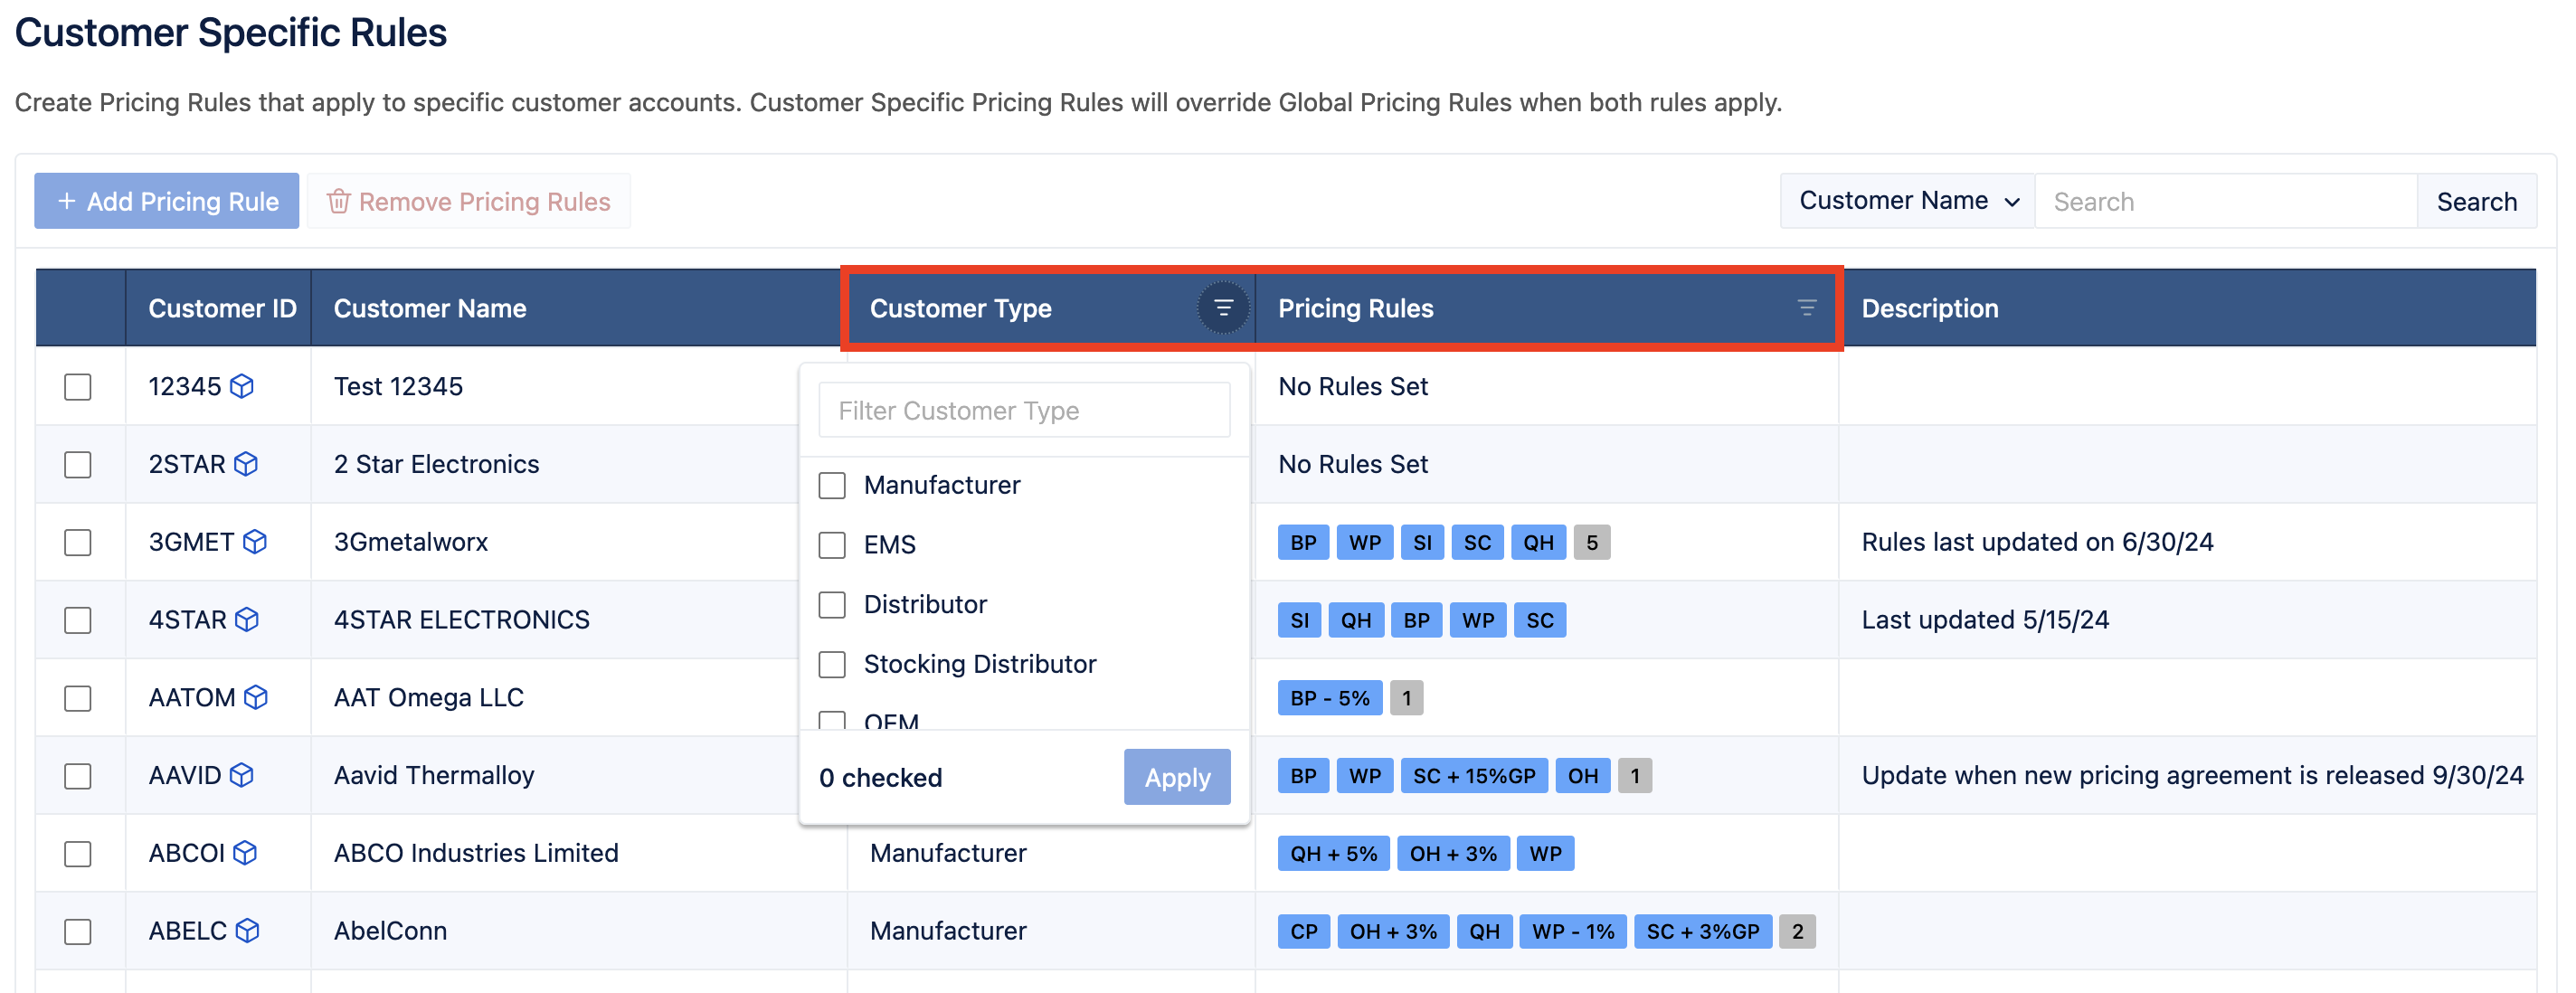Viewport: 2576px width, 993px height.
Task: Click the cube icon next to AAVID
Action: 242,775
